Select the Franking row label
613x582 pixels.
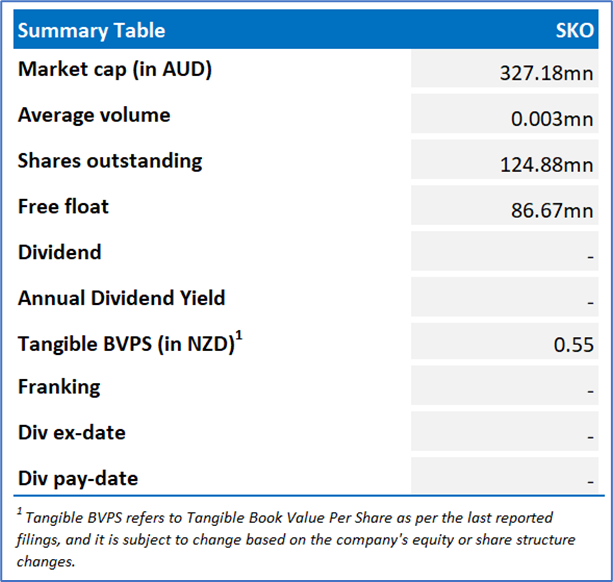tap(59, 387)
